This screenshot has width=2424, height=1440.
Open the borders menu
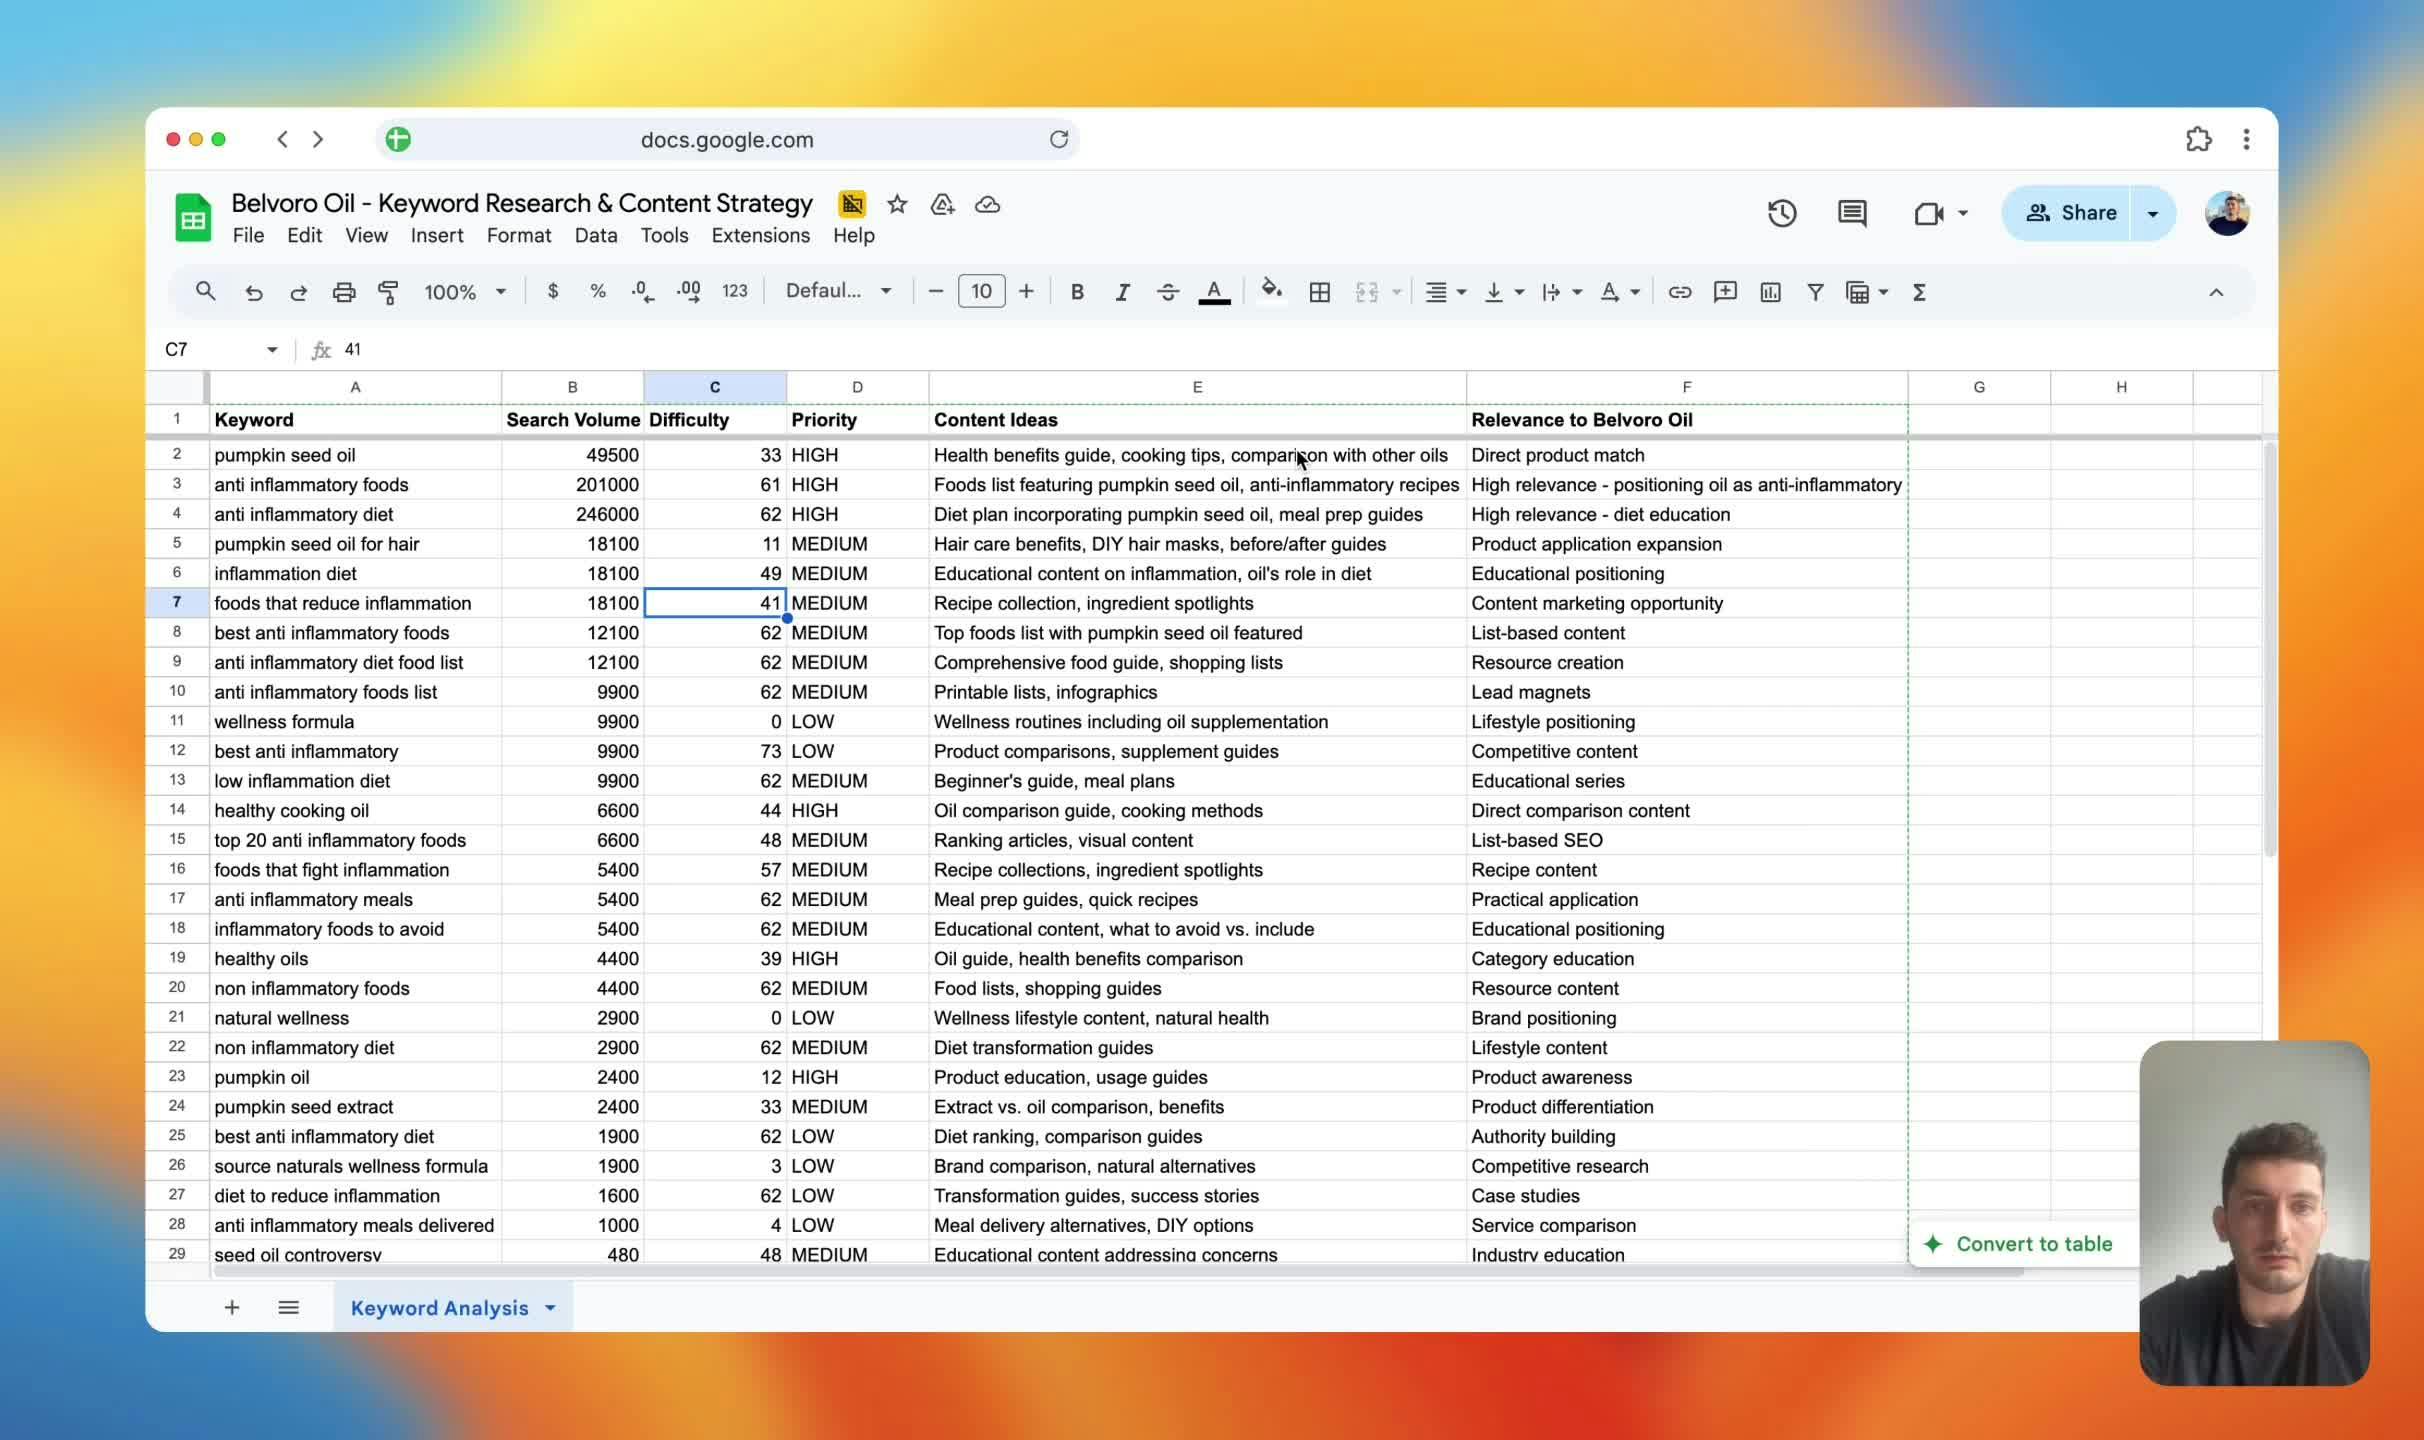pyautogui.click(x=1320, y=292)
